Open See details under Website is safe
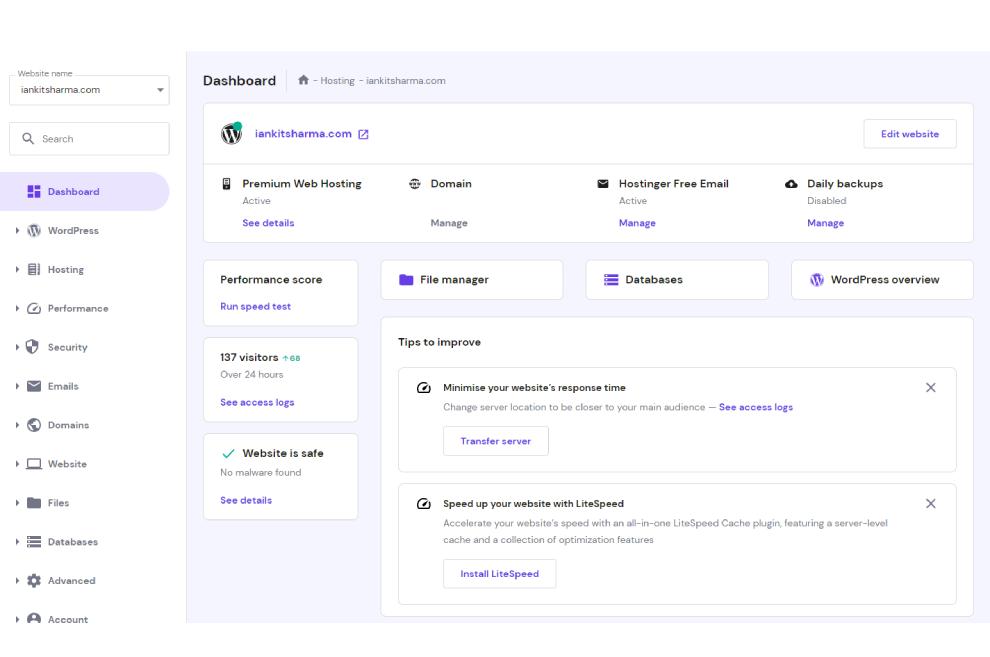The height and width of the screenshot is (657, 990). pyautogui.click(x=246, y=500)
